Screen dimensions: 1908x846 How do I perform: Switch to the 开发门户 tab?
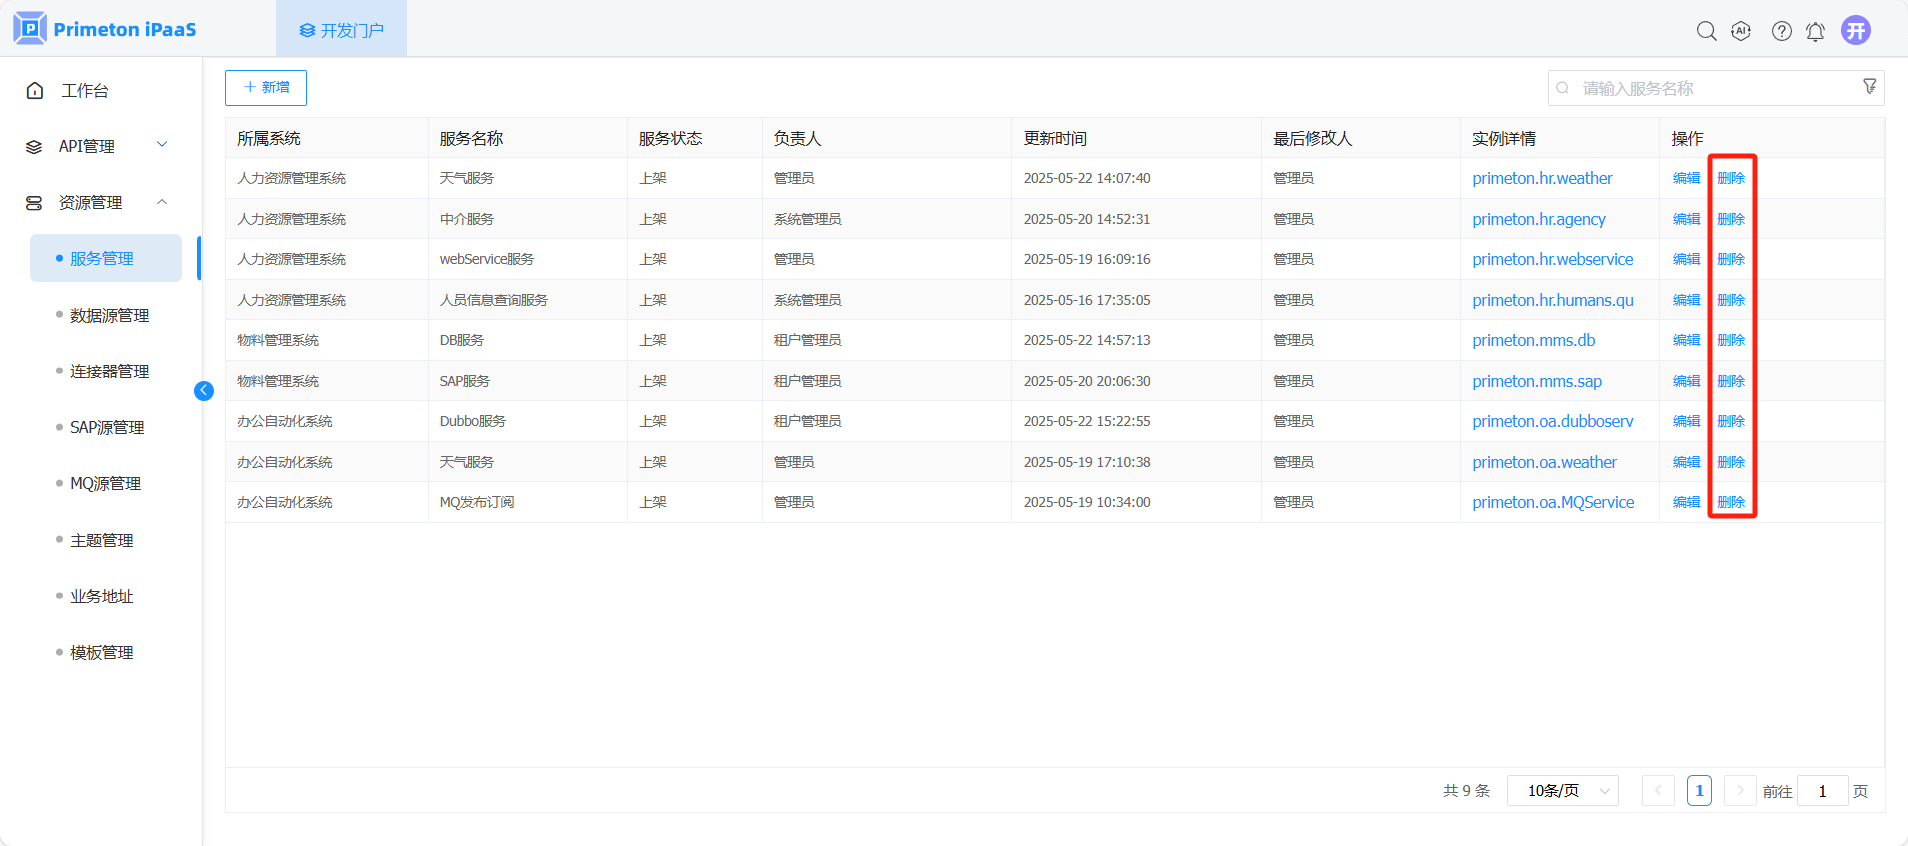(341, 30)
